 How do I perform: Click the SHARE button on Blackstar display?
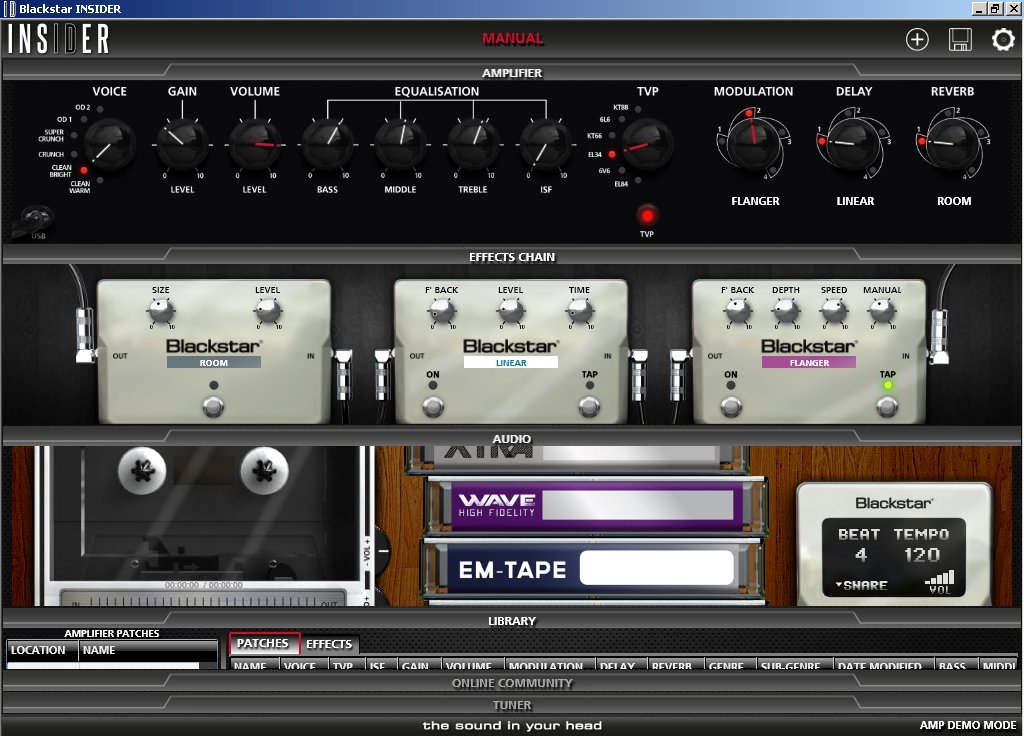[861, 586]
